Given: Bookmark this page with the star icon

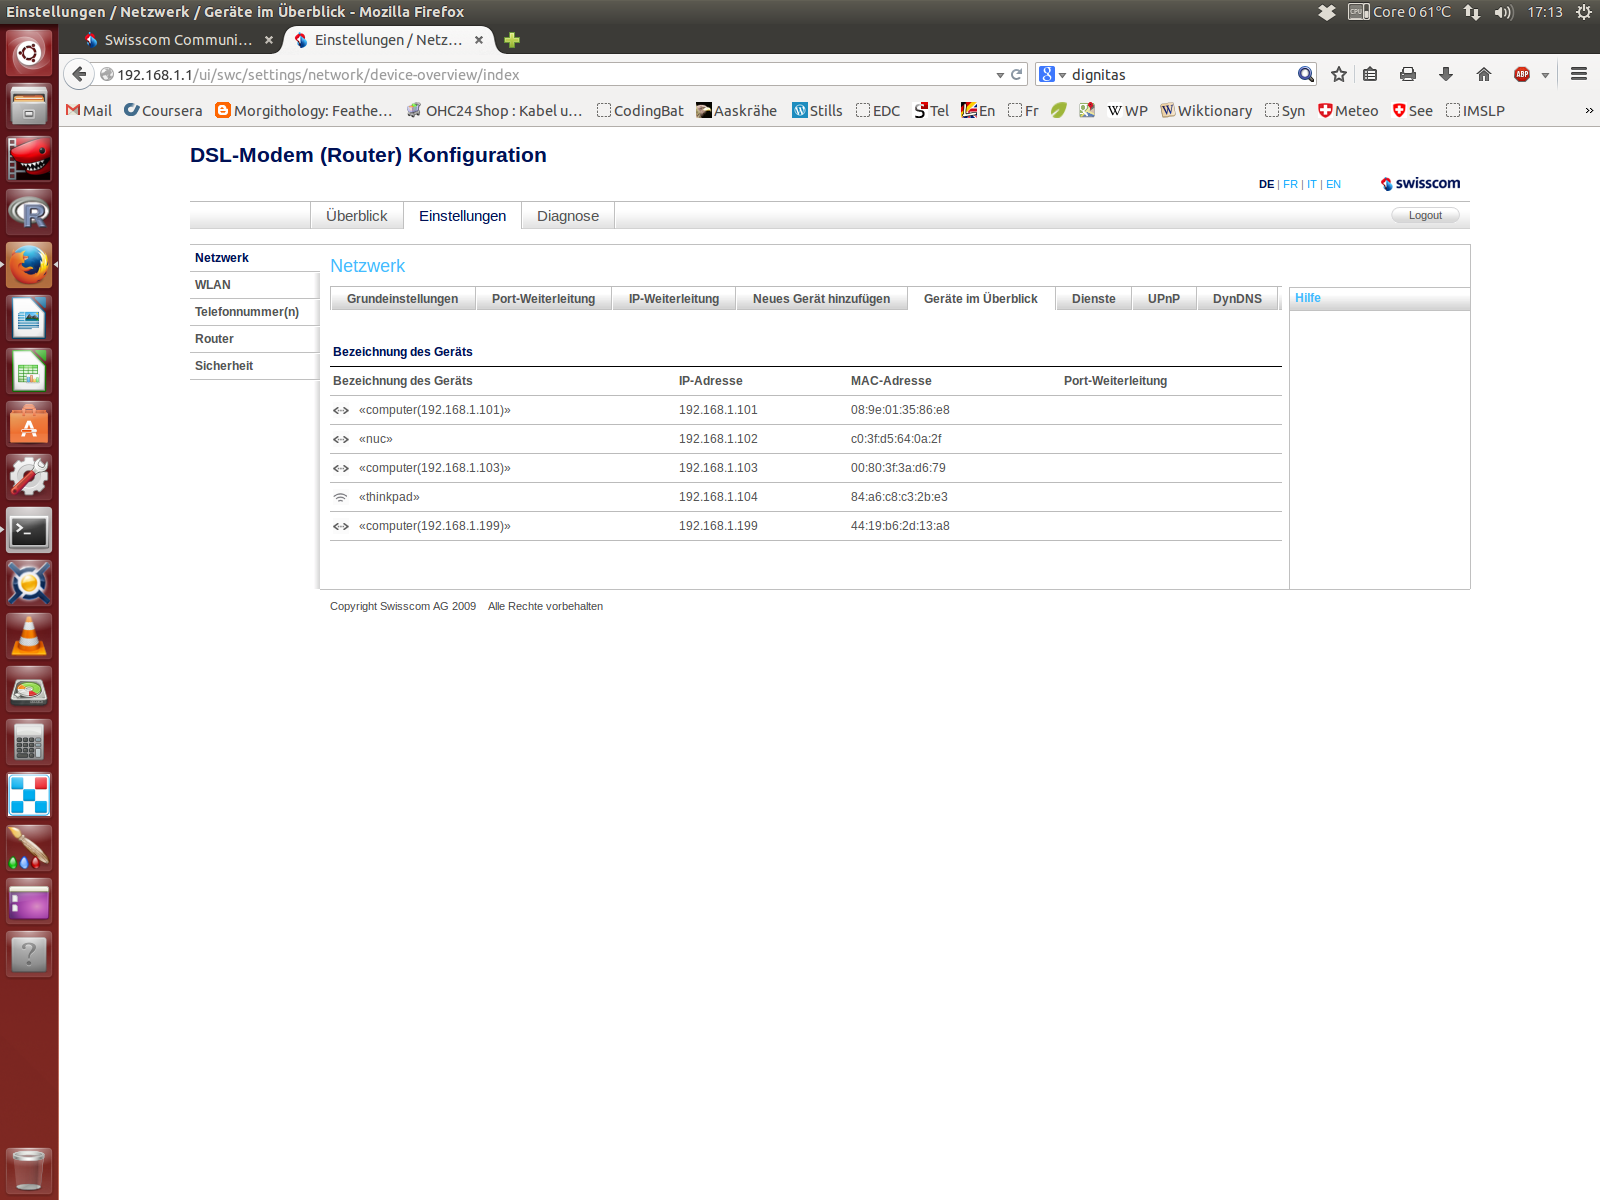Looking at the screenshot, I should pos(1339,74).
